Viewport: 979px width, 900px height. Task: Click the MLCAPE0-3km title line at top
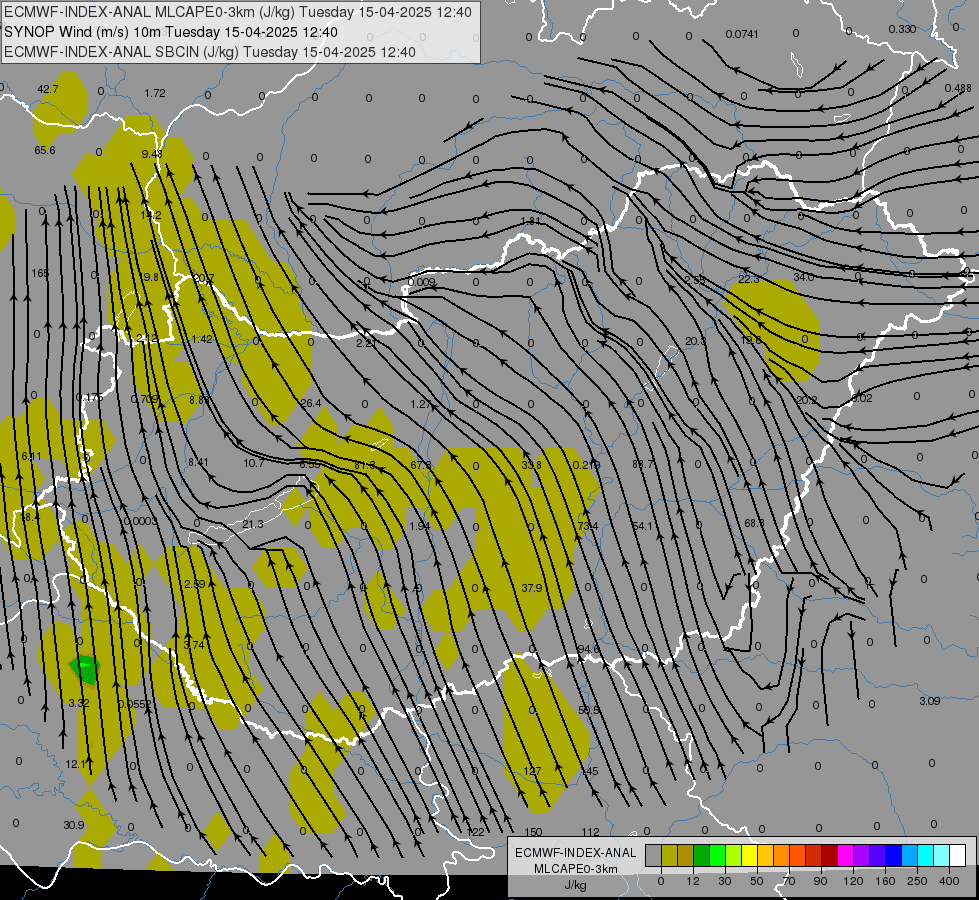coord(238,12)
